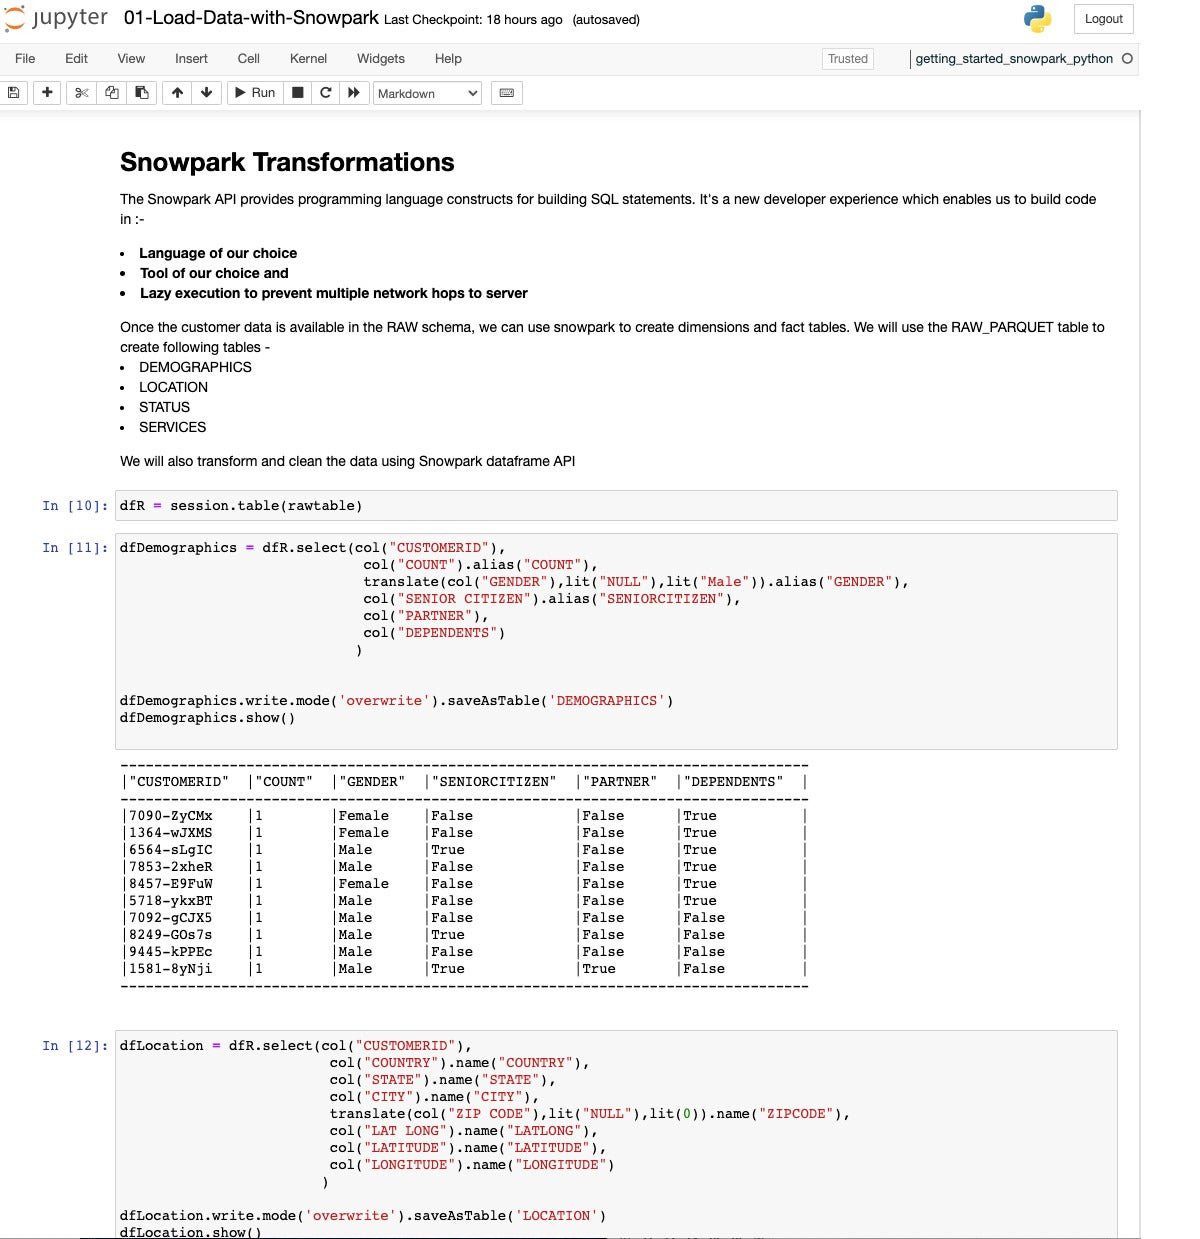Image resolution: width=1200 pixels, height=1239 pixels.
Task: Restart the kernel with circular arrow
Action: (325, 93)
